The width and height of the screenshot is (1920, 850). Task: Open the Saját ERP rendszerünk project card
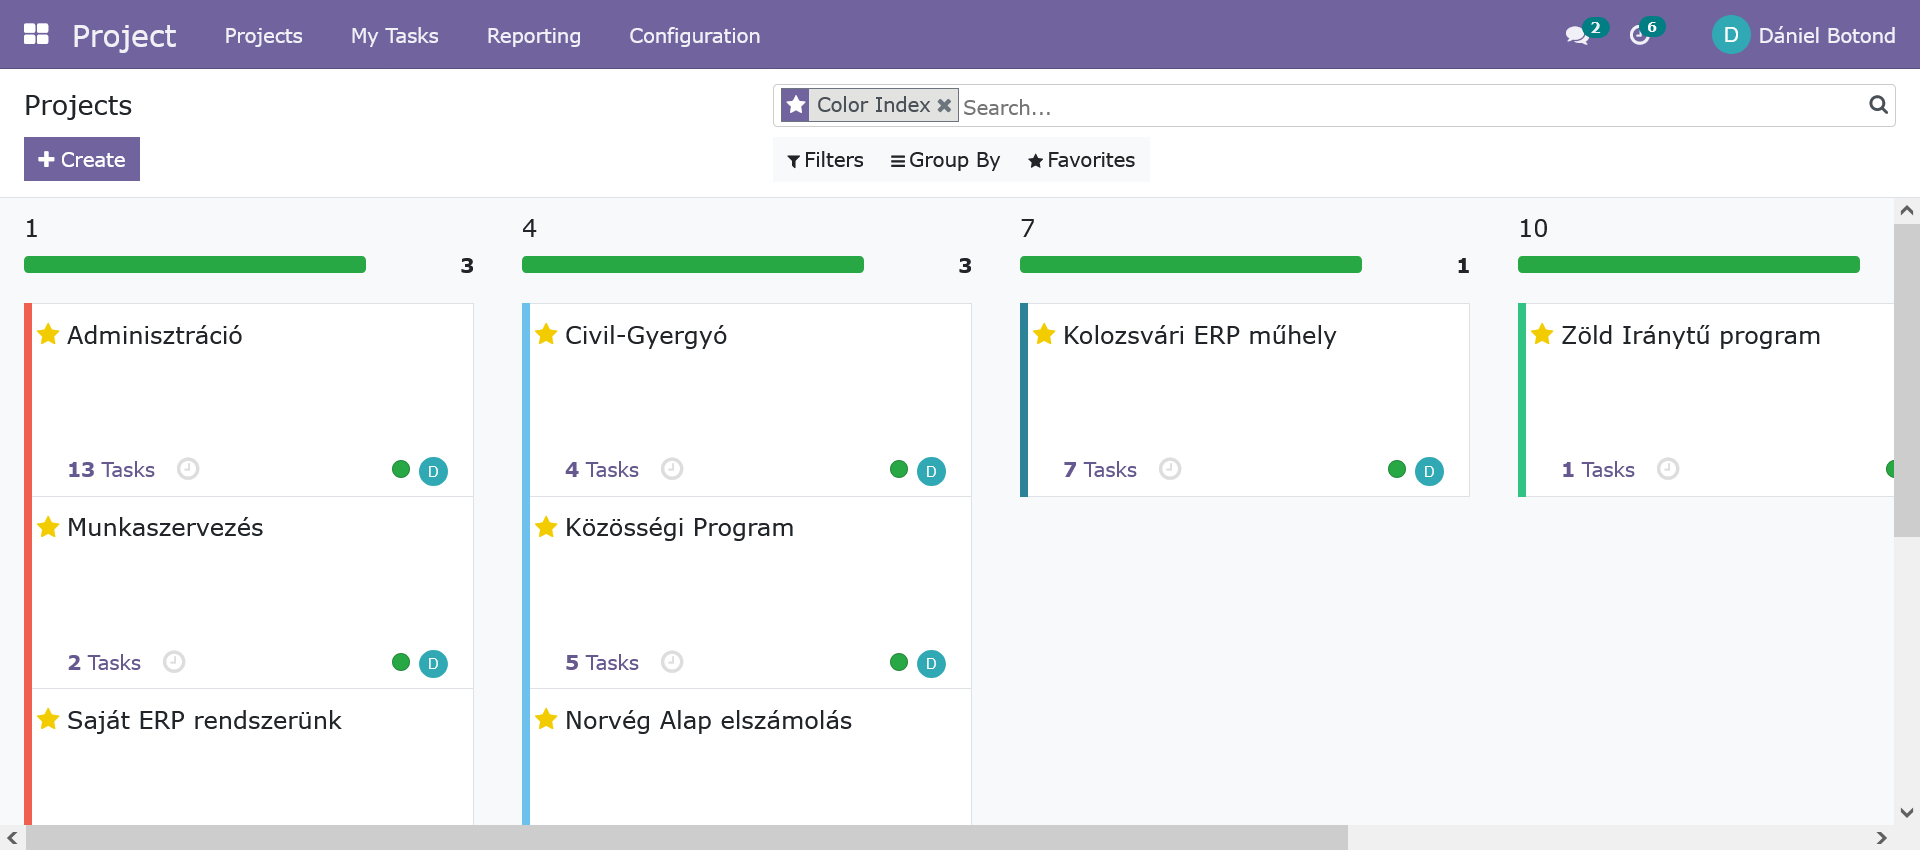[x=249, y=757]
